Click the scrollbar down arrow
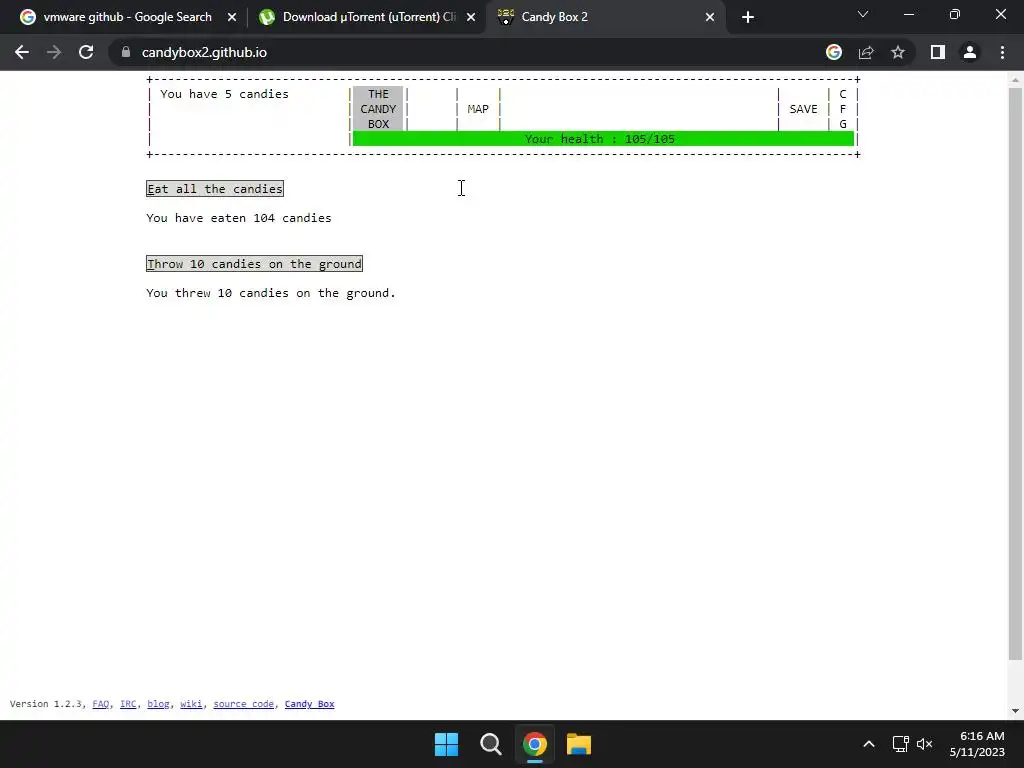Screen dimensions: 1024x768 point(1015,711)
